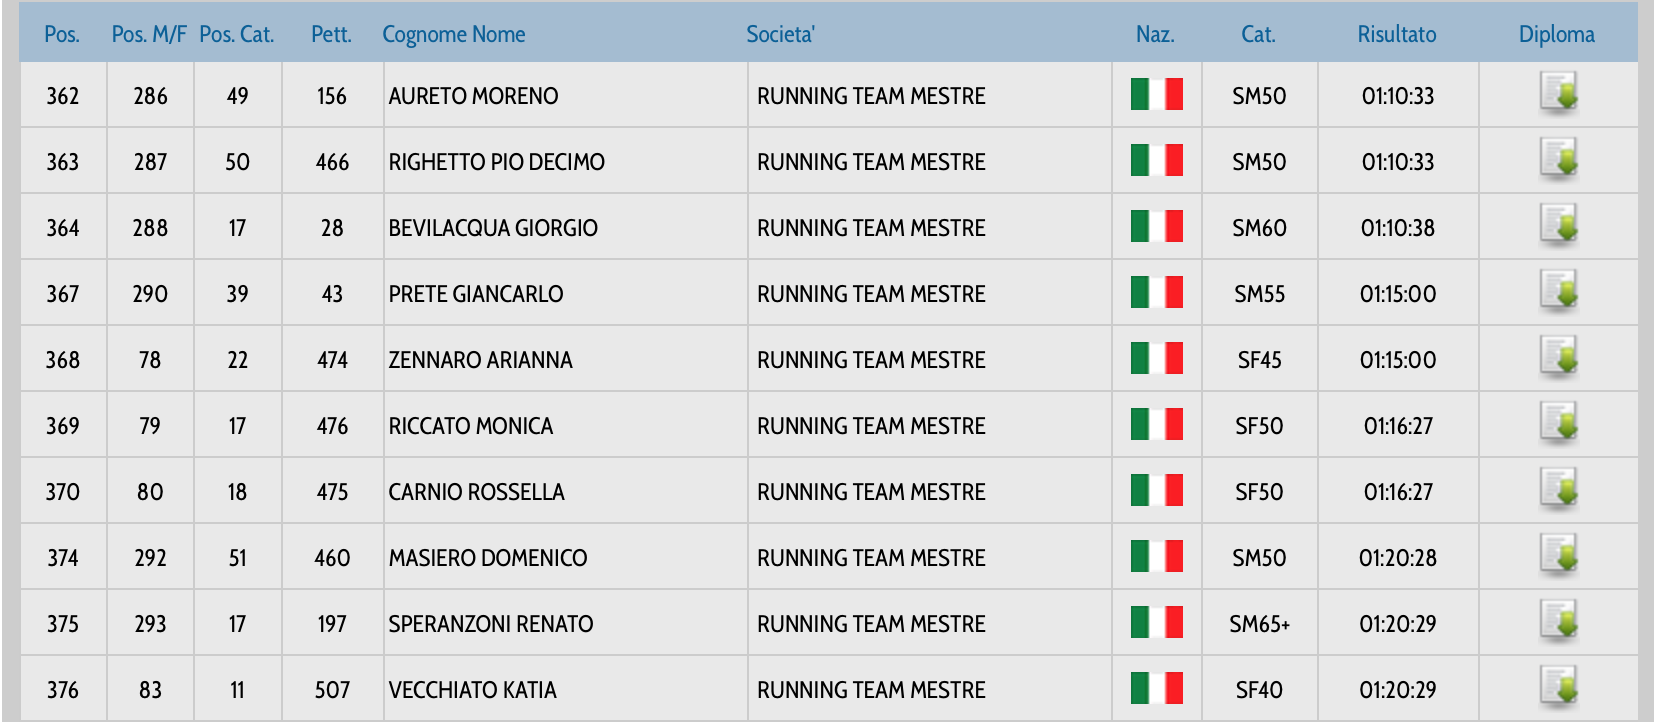Sort by Pos. M/F header
Image resolution: width=1654 pixels, height=726 pixels.
click(x=149, y=34)
